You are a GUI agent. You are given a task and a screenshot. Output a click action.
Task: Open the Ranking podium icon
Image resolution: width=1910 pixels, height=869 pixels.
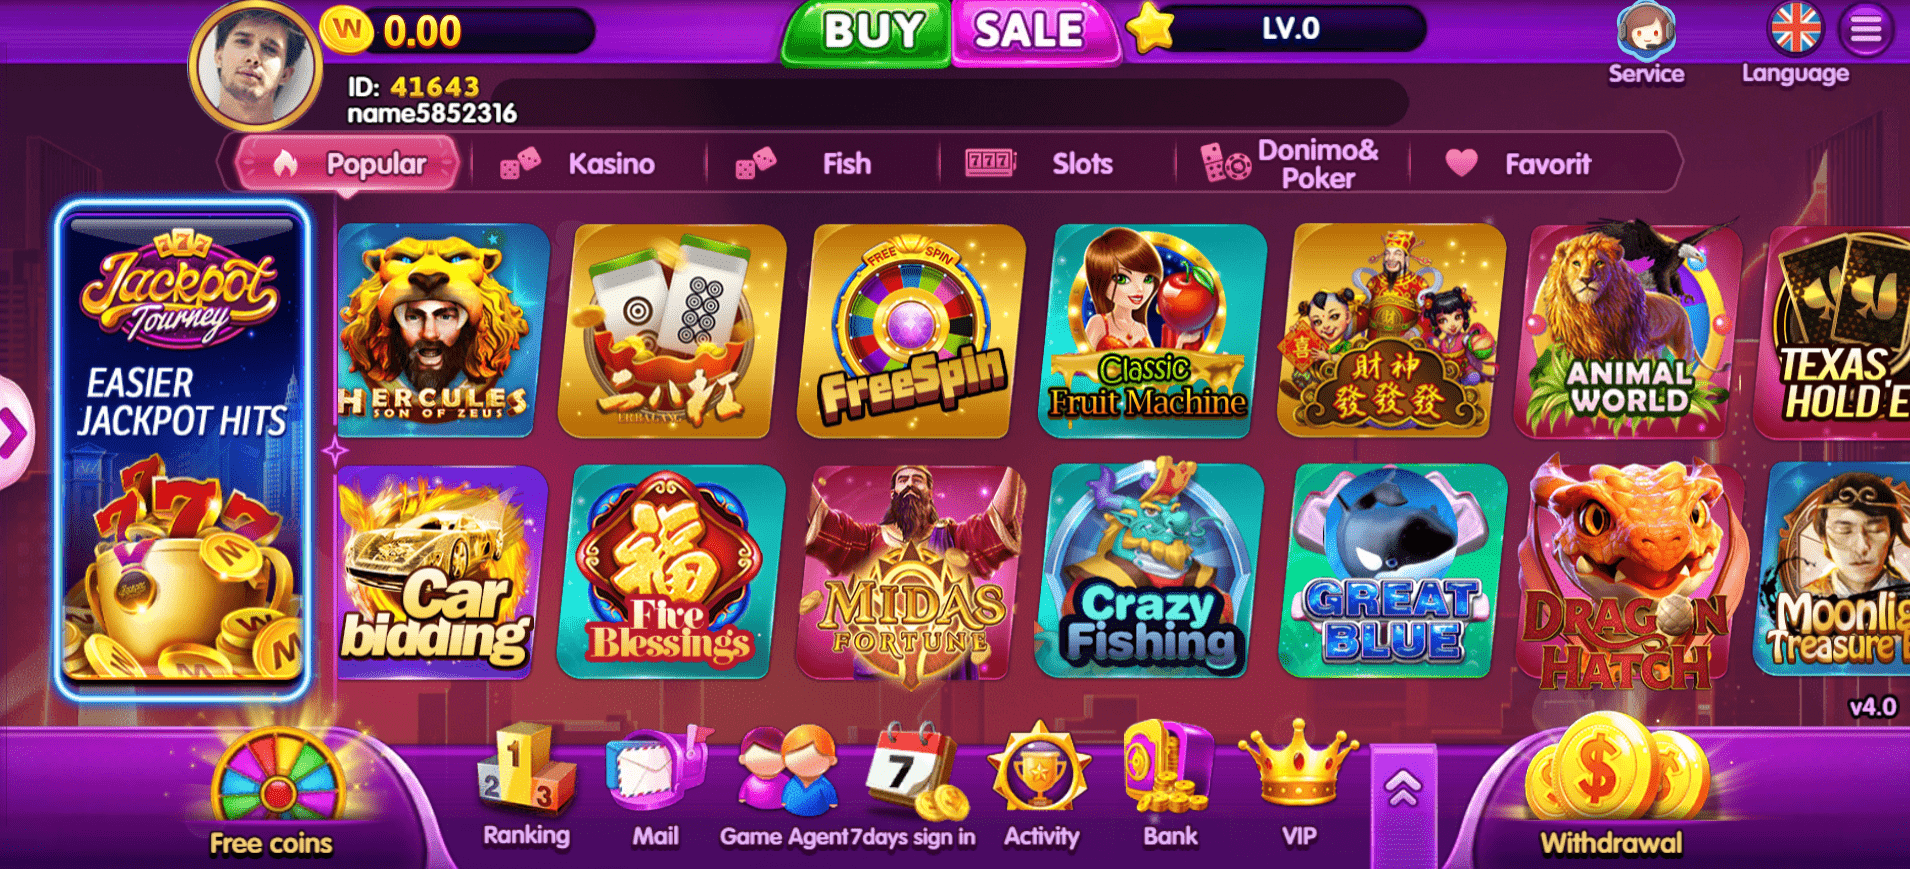tap(526, 770)
